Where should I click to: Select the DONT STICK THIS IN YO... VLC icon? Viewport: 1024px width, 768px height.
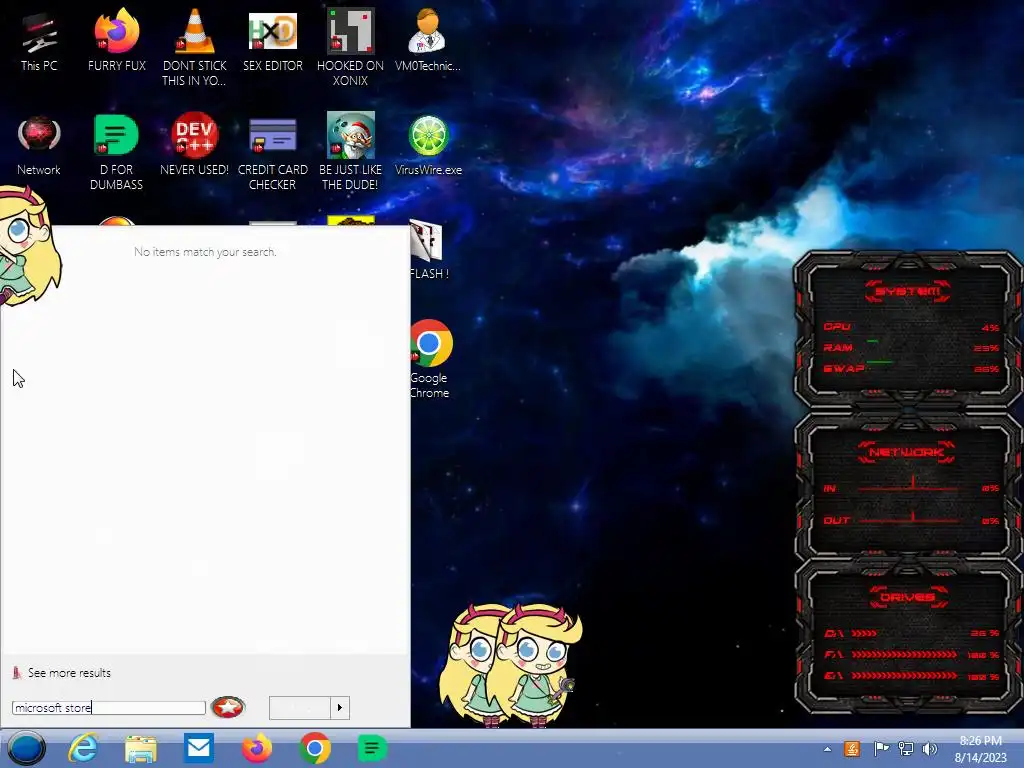tap(194, 48)
